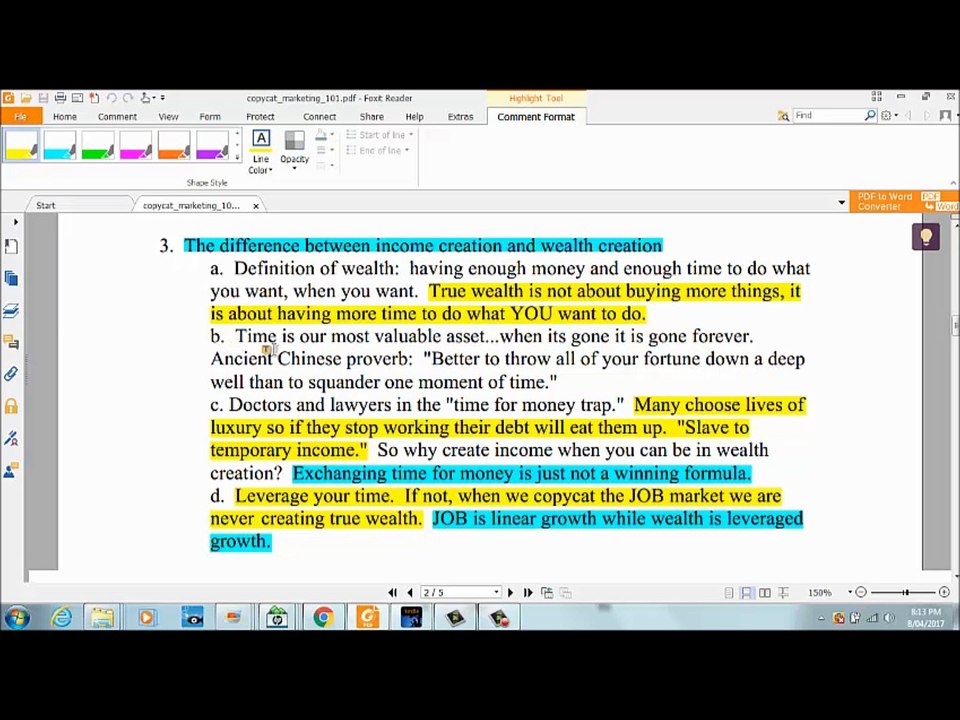
Task: Select the orange highlight style swatch
Action: click(173, 145)
